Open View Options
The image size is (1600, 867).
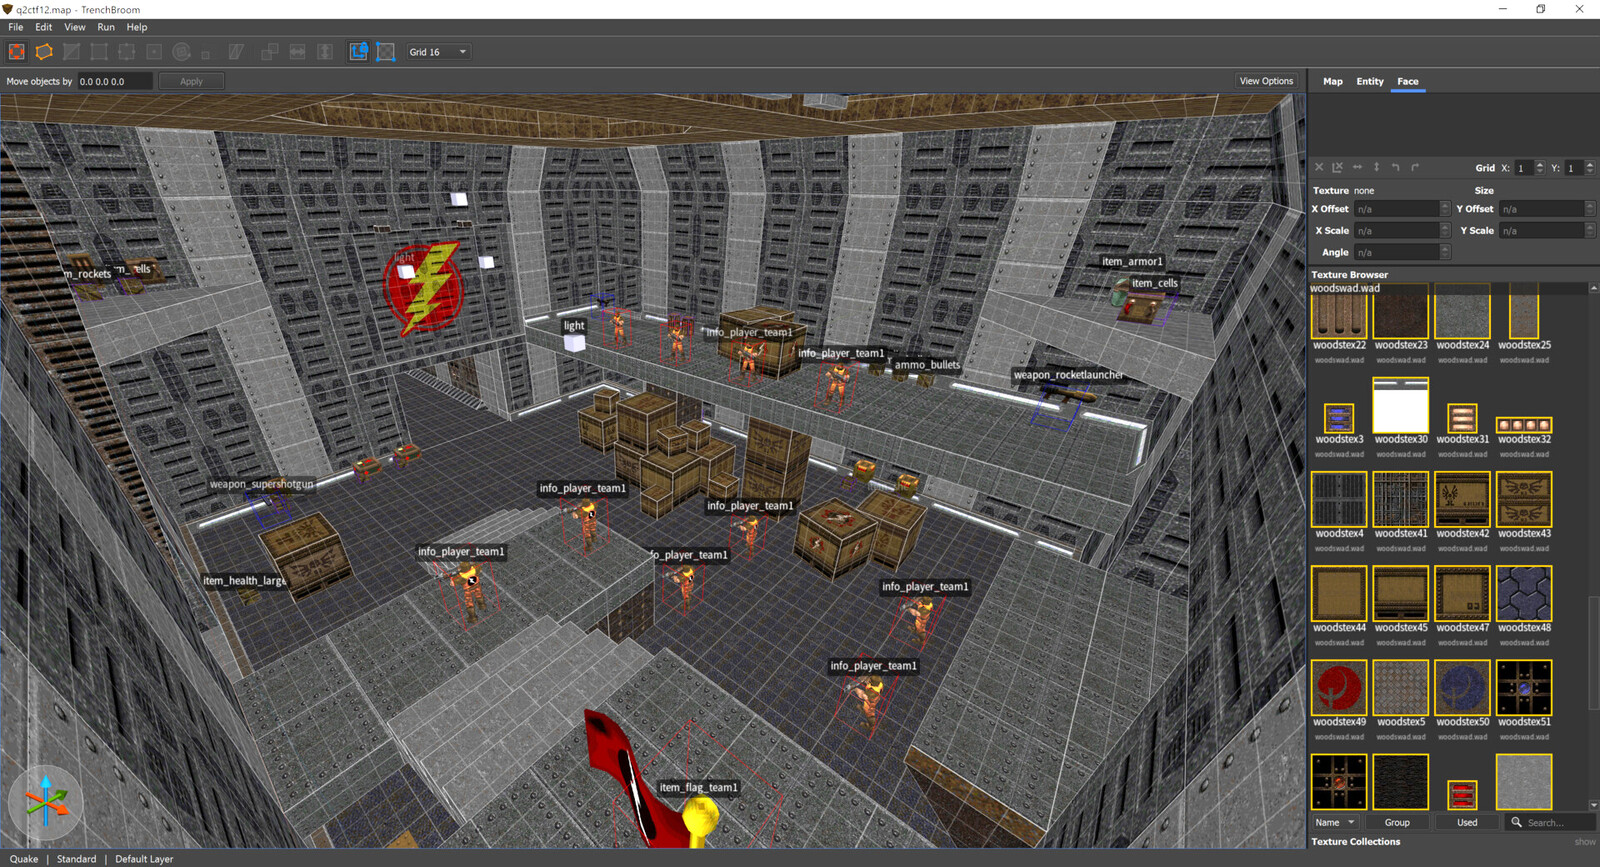(x=1266, y=81)
